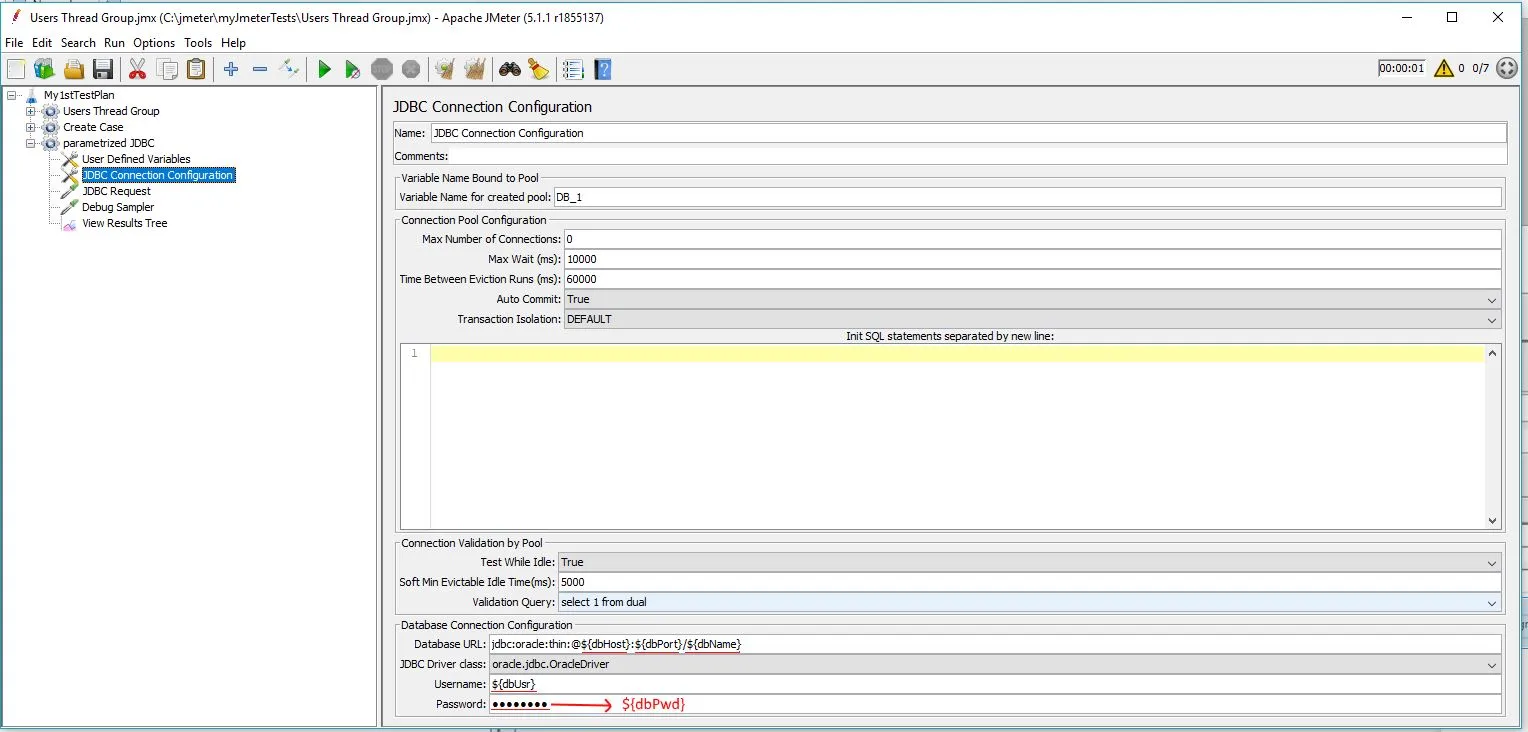Reset search with the brush icon

tap(539, 69)
